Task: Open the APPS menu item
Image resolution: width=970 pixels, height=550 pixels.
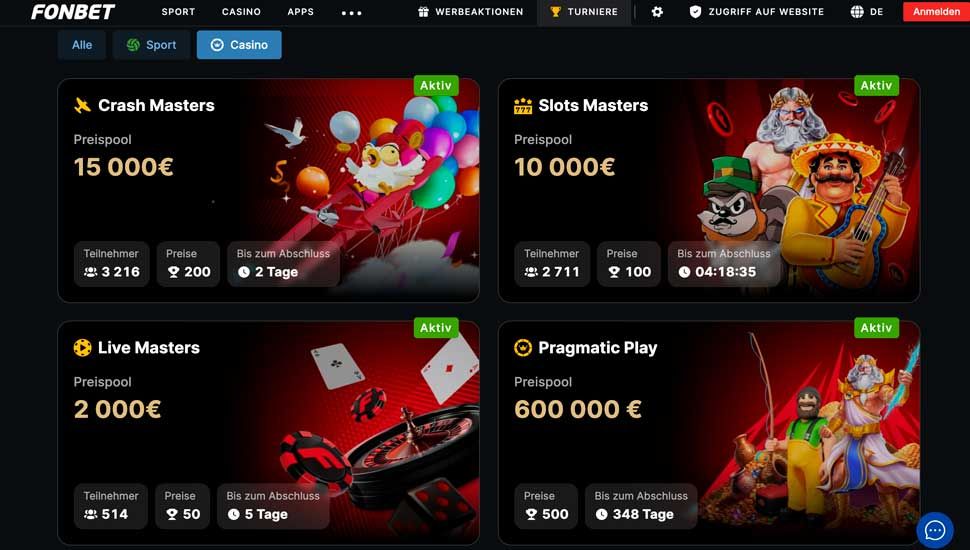Action: pos(301,12)
